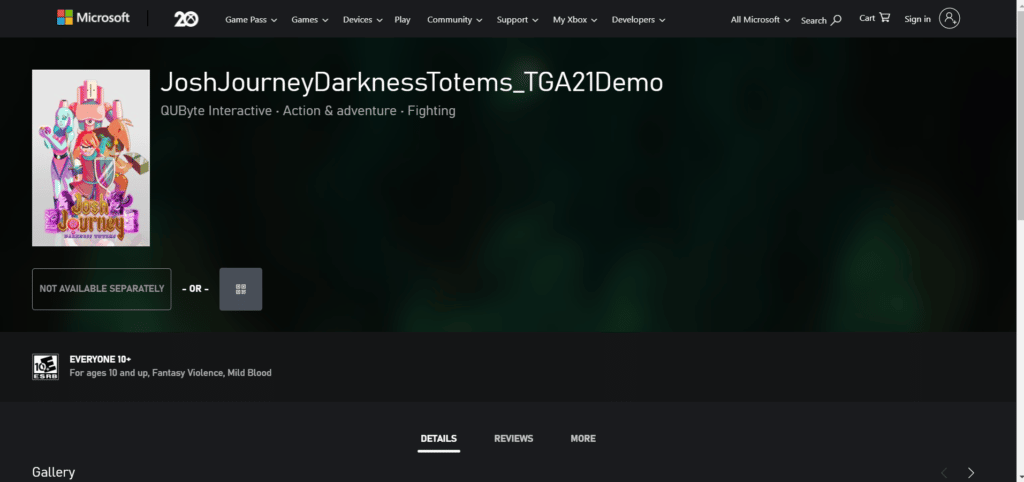Expand the Games menu
Image resolution: width=1024 pixels, height=482 pixels.
point(309,20)
